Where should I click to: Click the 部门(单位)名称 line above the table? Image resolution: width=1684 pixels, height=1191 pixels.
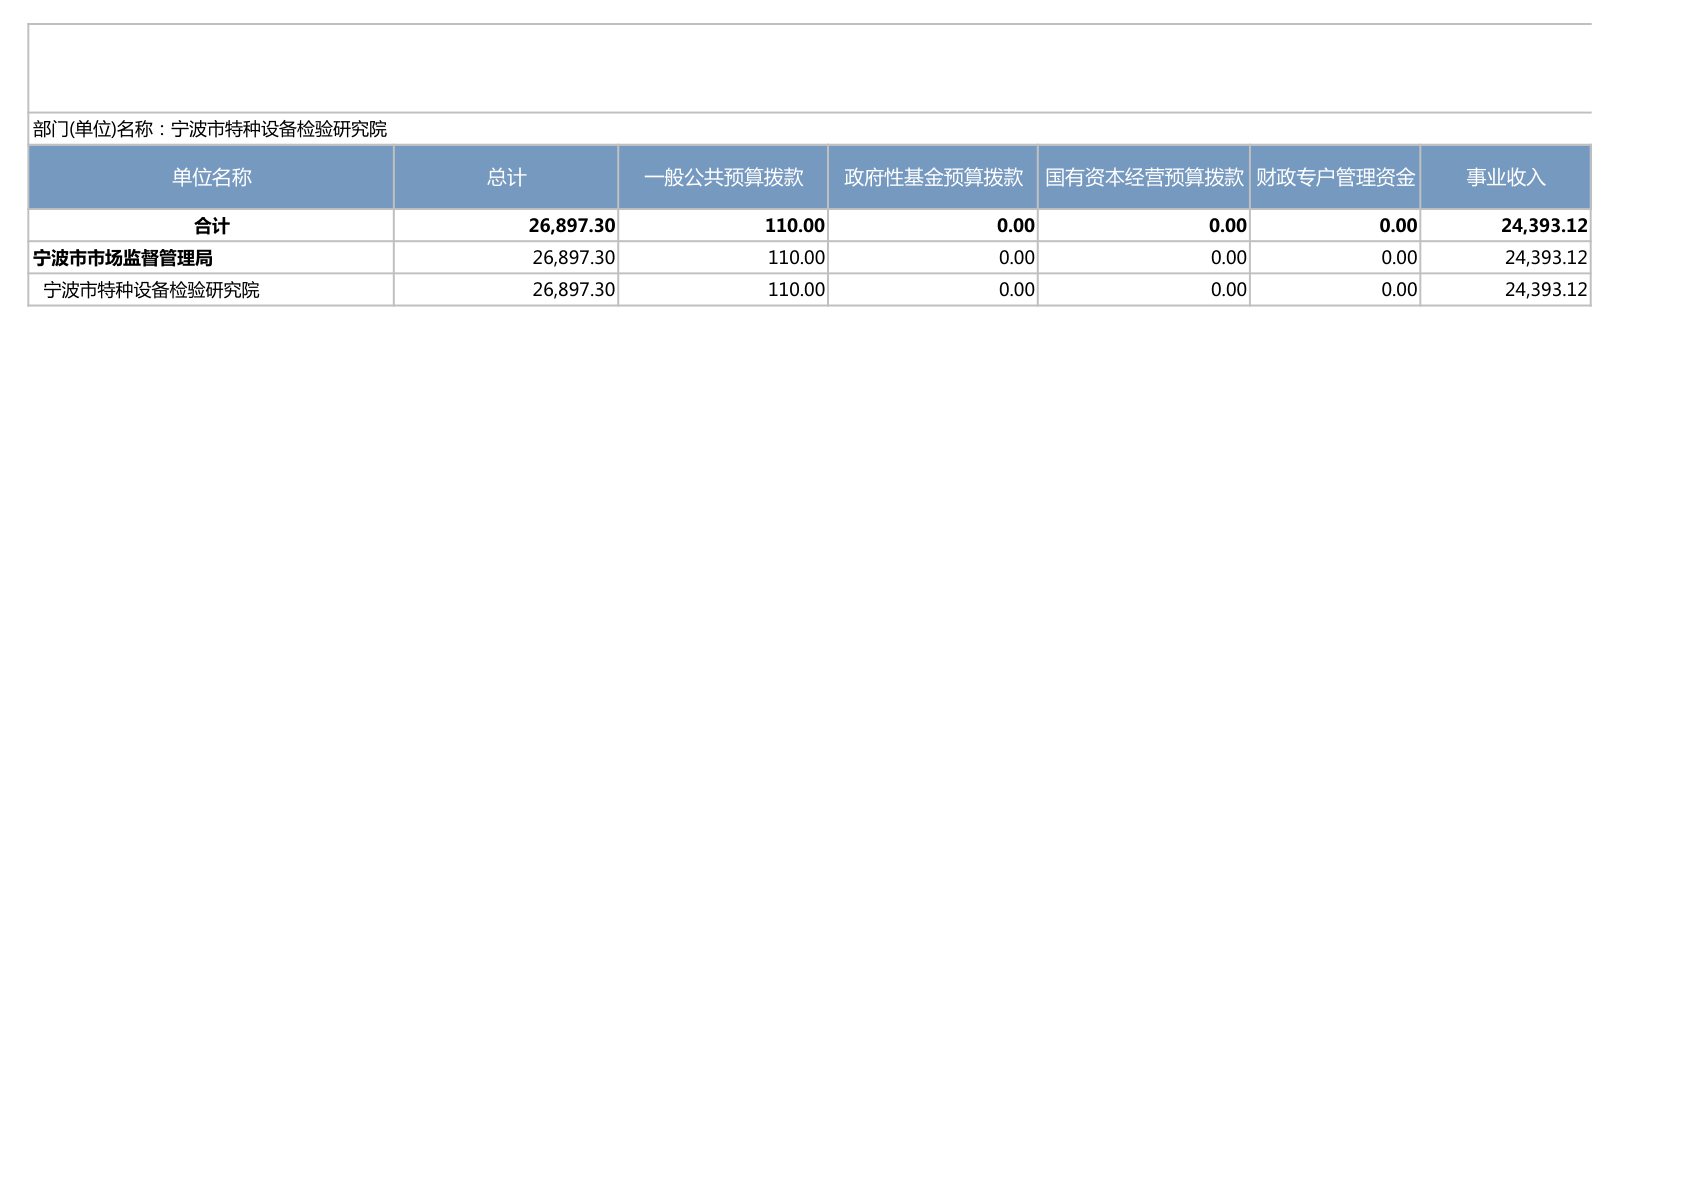click(x=210, y=129)
